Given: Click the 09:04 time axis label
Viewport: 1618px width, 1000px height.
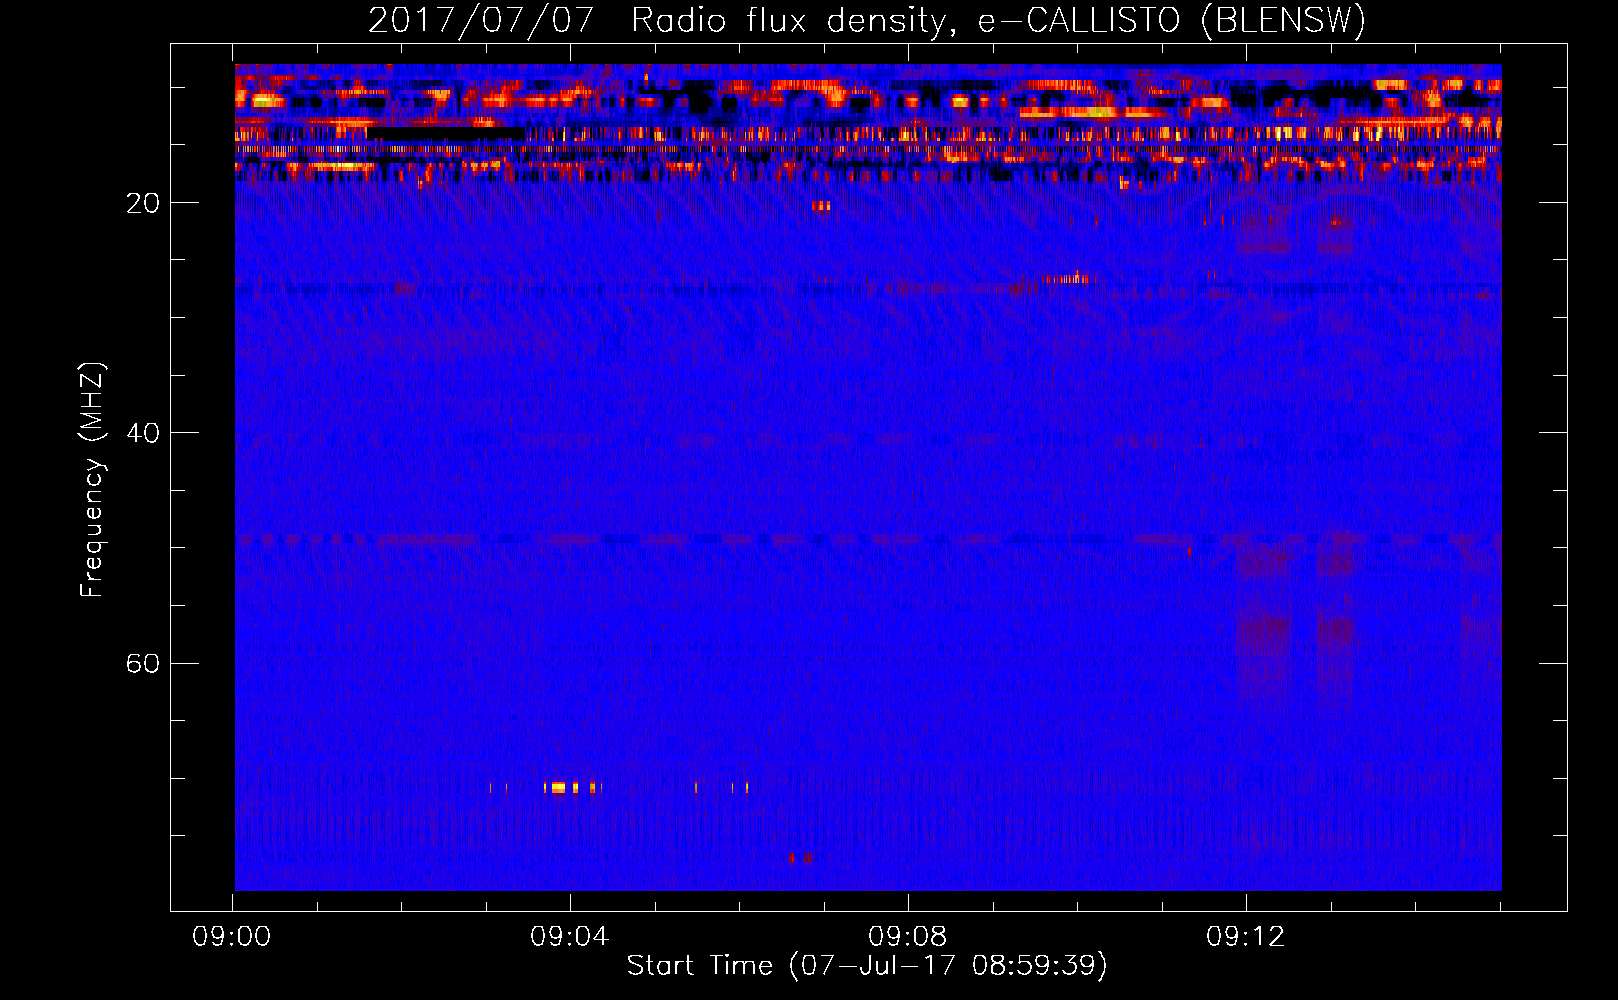Looking at the screenshot, I should click(570, 936).
